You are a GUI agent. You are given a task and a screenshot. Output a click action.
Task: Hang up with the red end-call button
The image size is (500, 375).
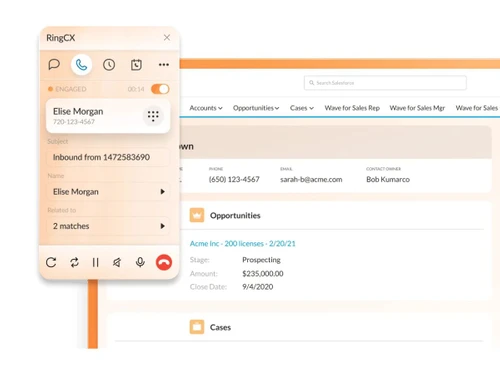point(164,262)
